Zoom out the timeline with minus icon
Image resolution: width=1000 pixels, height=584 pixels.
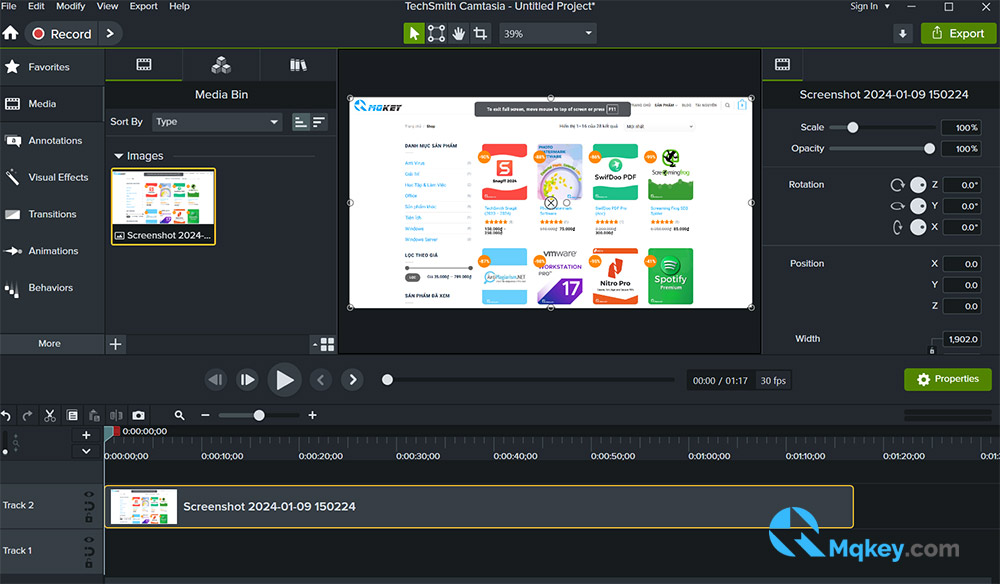(205, 415)
